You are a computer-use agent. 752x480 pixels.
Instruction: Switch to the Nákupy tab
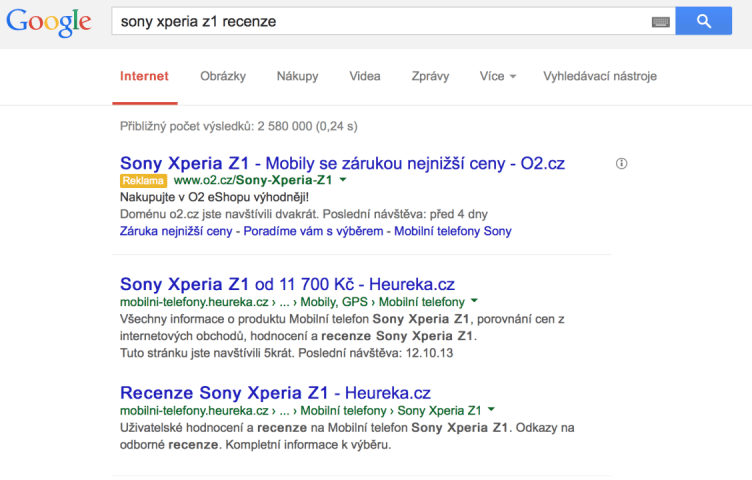[x=297, y=76]
